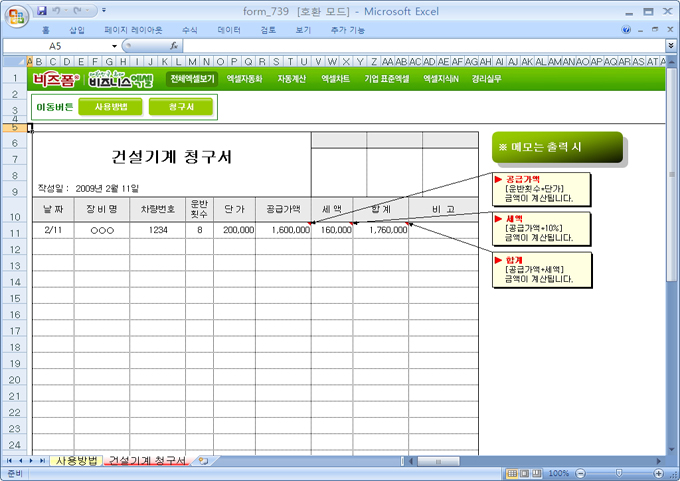Click the green 사용방법 button
The image size is (680, 481).
[x=110, y=106]
